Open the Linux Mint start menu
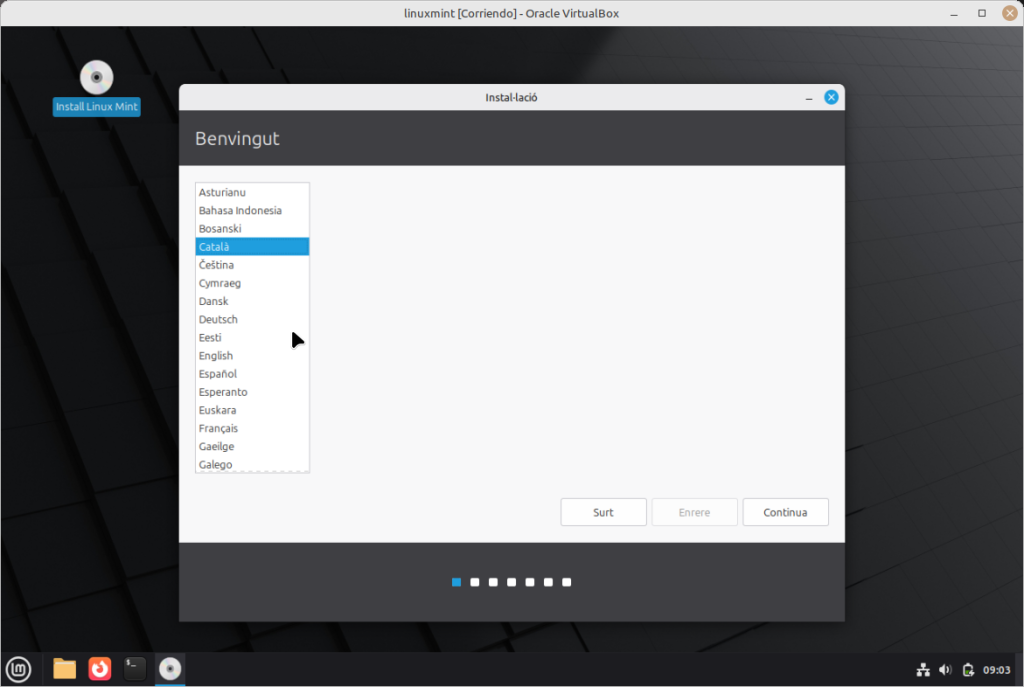The height and width of the screenshot is (687, 1024). coord(18,668)
